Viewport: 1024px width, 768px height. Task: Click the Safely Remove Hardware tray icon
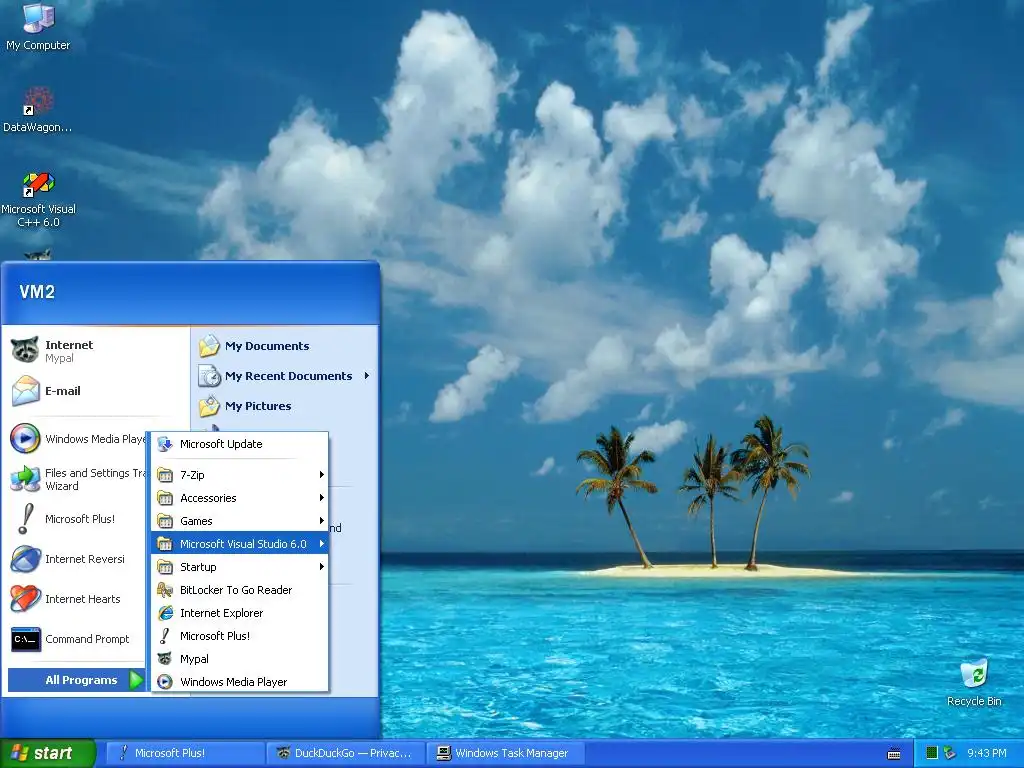coord(950,753)
